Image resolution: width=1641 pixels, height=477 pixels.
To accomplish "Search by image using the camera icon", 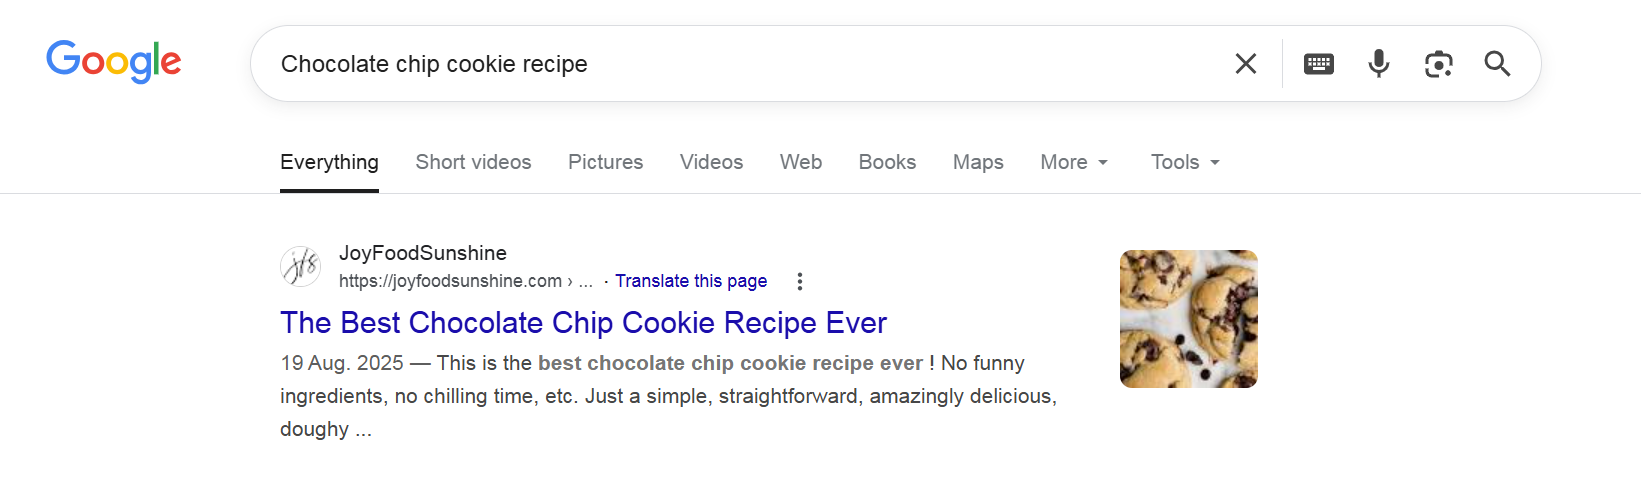I will pos(1438,64).
